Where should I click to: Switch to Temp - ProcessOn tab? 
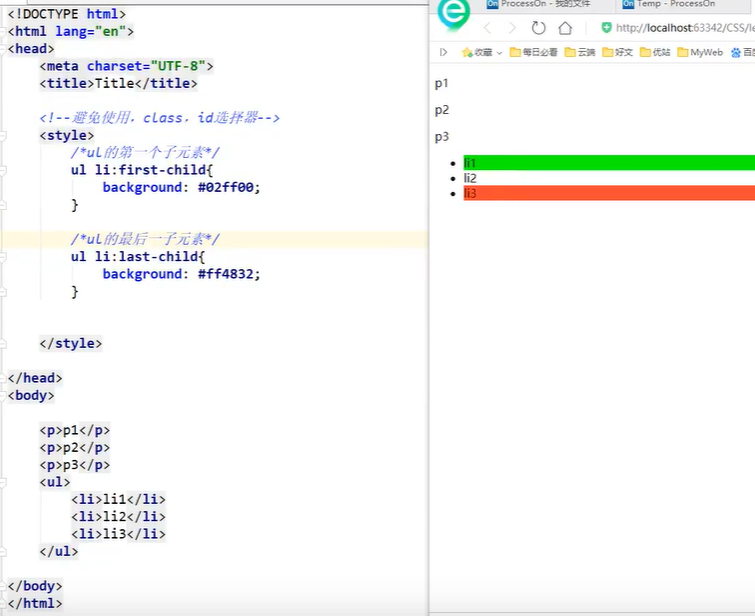[x=669, y=4]
